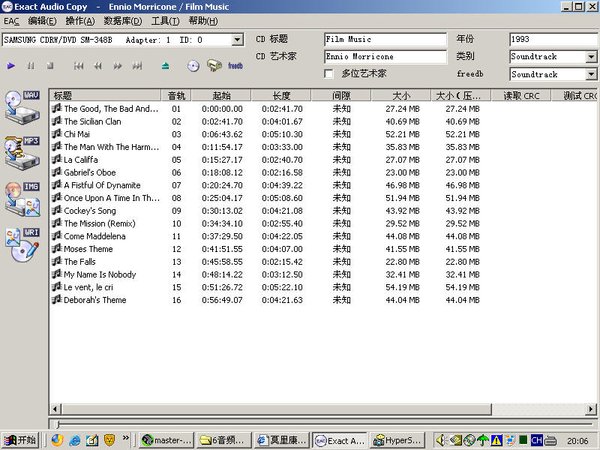This screenshot has height=450, width=600.
Task: Open the 数据库(D) menu
Action: coord(123,21)
